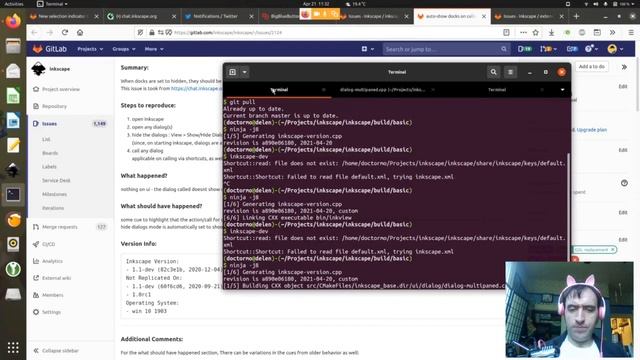Open Service Desk under Issues
The height and width of the screenshot is (360, 640).
coord(56,180)
